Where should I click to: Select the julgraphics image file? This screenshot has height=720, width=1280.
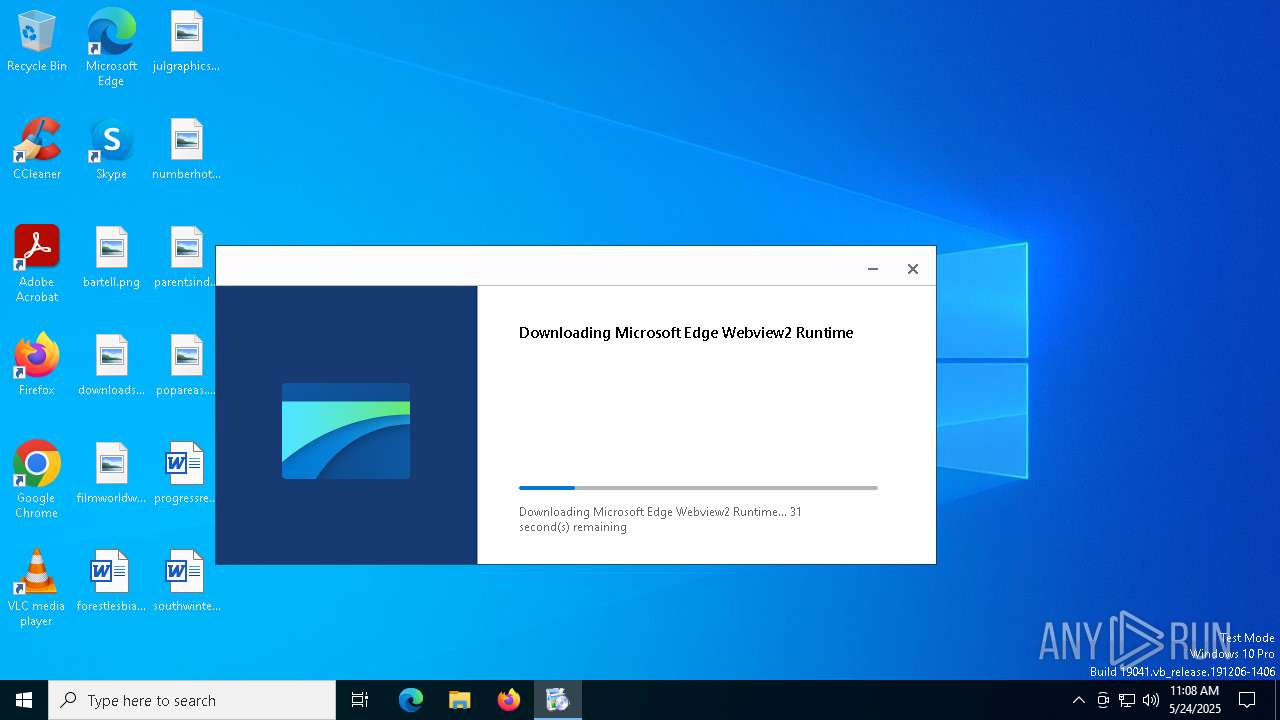(x=186, y=41)
